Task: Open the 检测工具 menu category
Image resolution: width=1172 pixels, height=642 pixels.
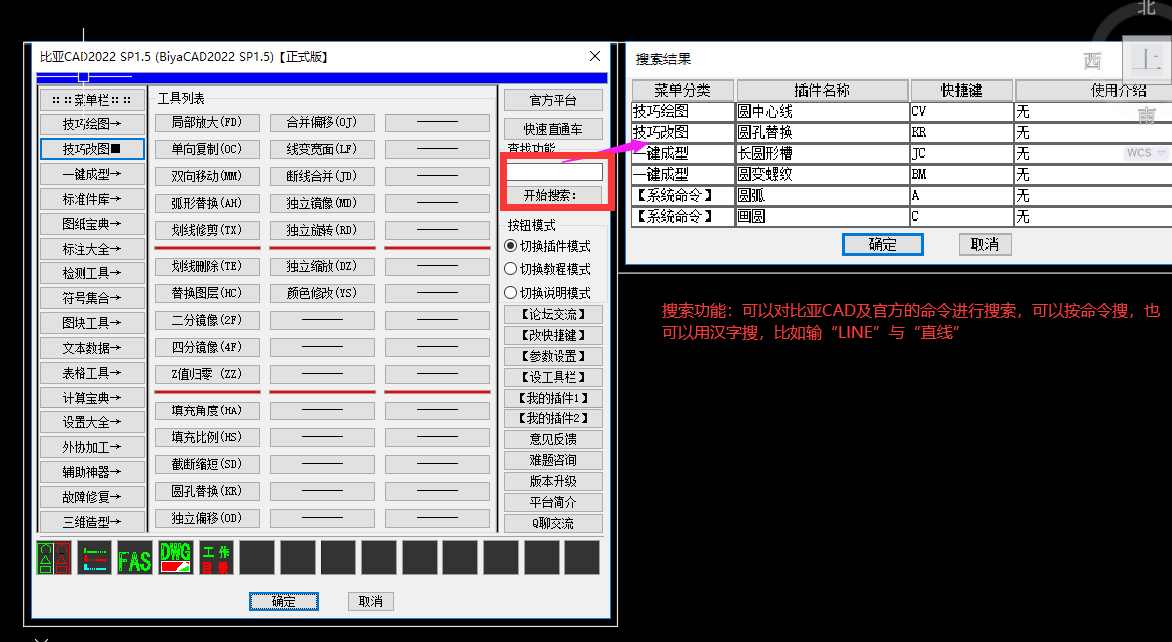Action: 91,273
